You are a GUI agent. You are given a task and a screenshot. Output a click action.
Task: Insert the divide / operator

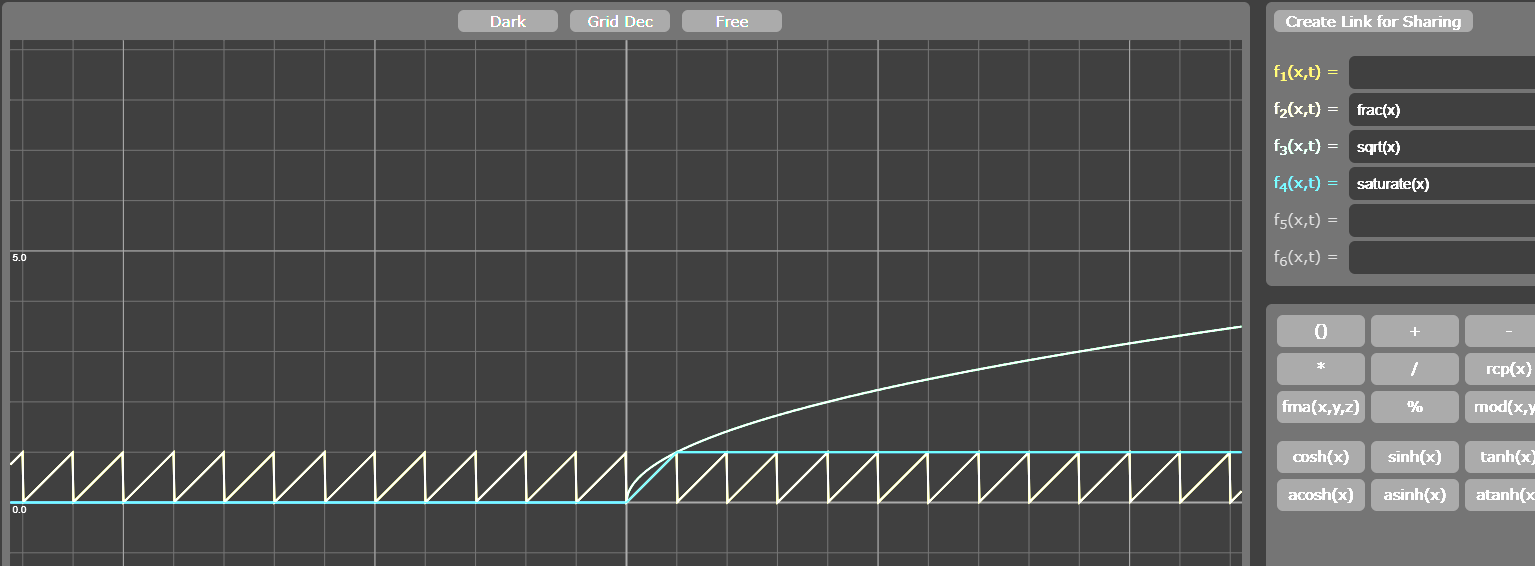pos(1414,368)
